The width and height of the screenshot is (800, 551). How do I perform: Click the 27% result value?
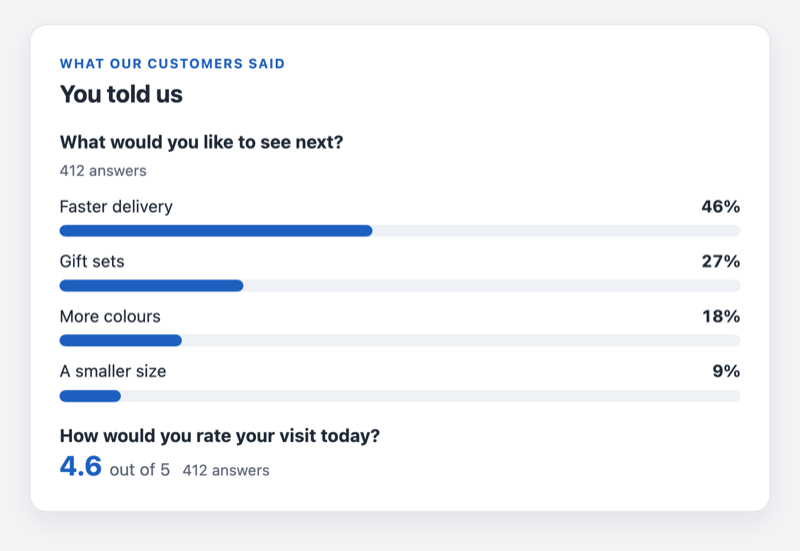click(721, 261)
